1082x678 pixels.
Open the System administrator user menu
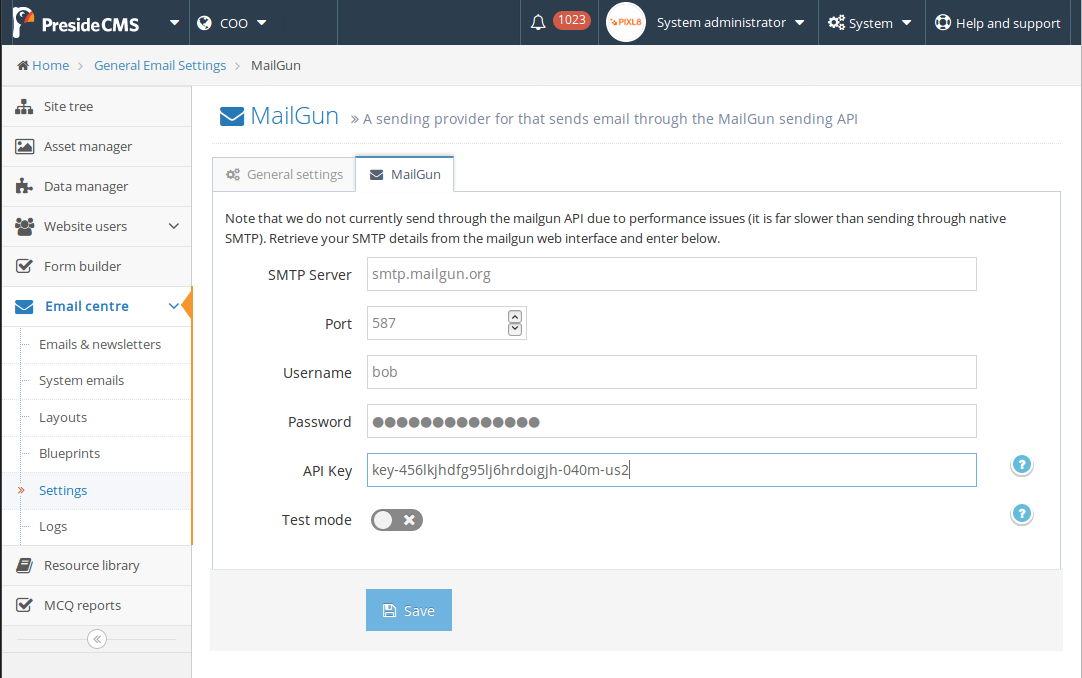[730, 23]
